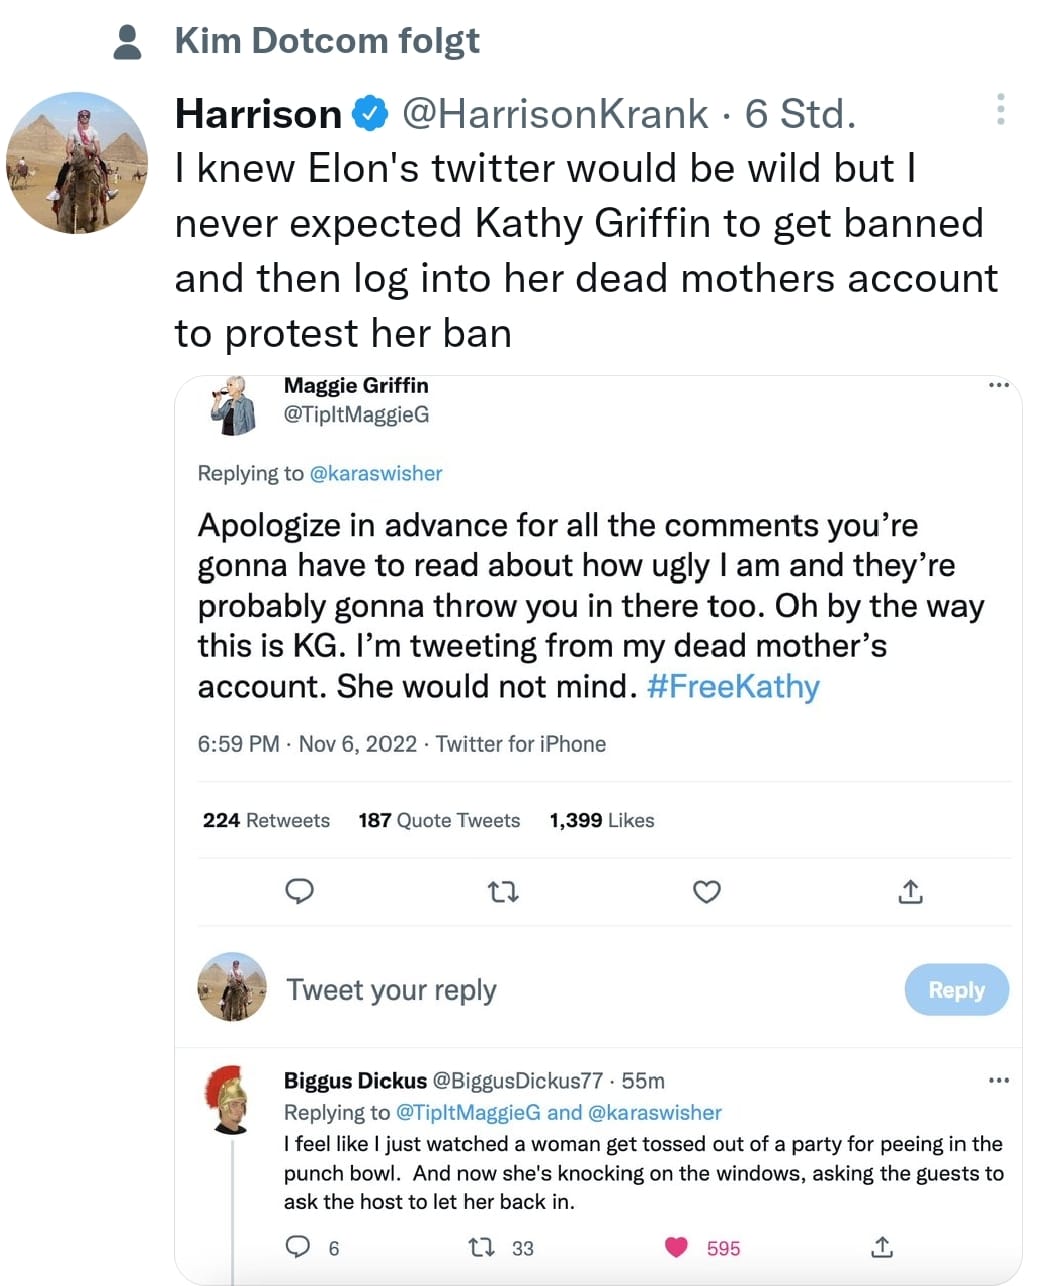View the 187 Quote Tweets list

(x=439, y=820)
